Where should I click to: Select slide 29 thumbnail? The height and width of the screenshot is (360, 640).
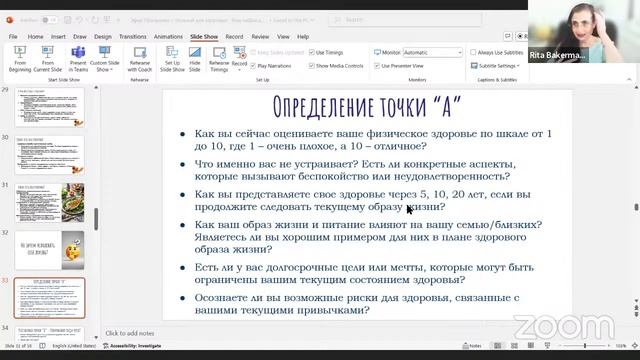point(49,107)
